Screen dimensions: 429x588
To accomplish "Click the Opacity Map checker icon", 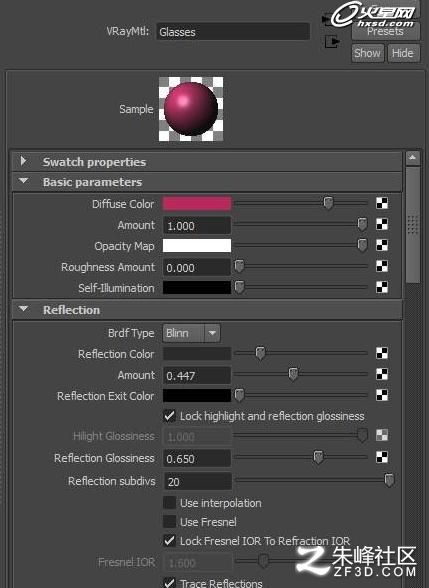I will (x=382, y=245).
